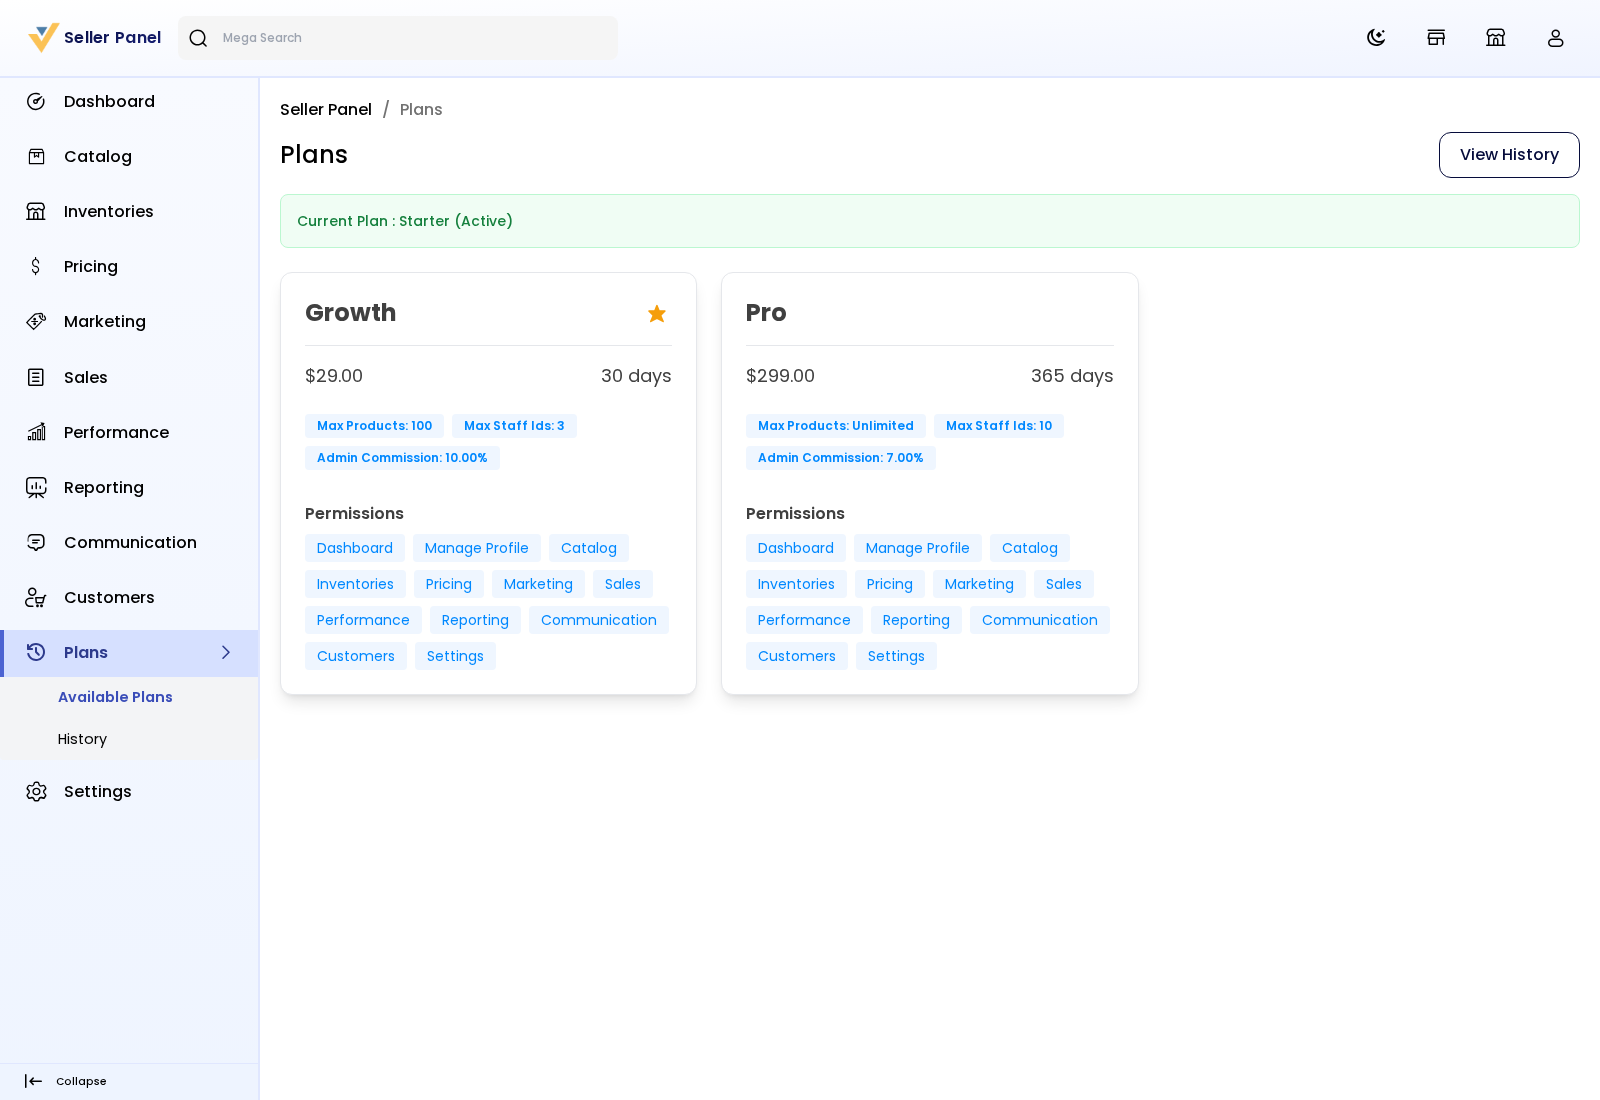Click the Seller Panel logo icon

pyautogui.click(x=44, y=38)
